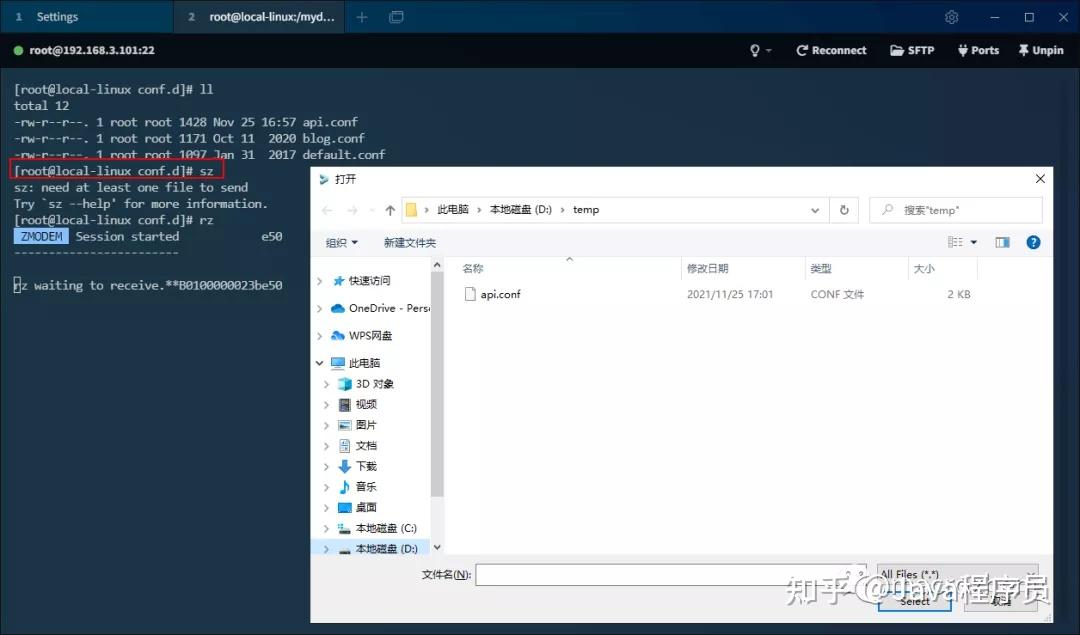Viewport: 1080px width, 635px height.
Task: Open the Help question-mark icon
Action: (1032, 241)
